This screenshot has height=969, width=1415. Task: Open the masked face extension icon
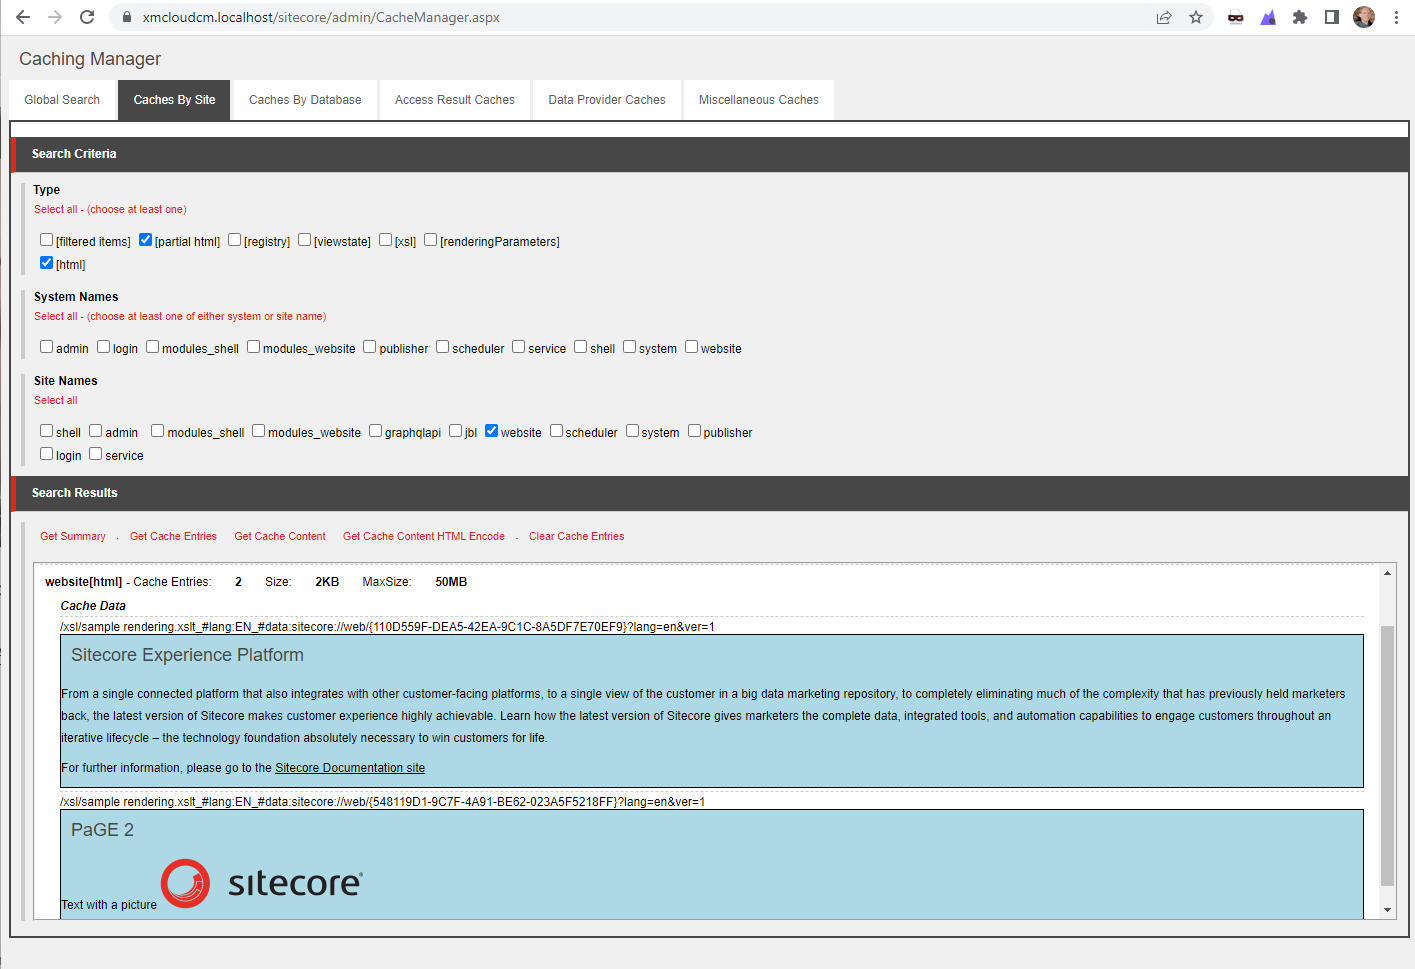click(1236, 17)
